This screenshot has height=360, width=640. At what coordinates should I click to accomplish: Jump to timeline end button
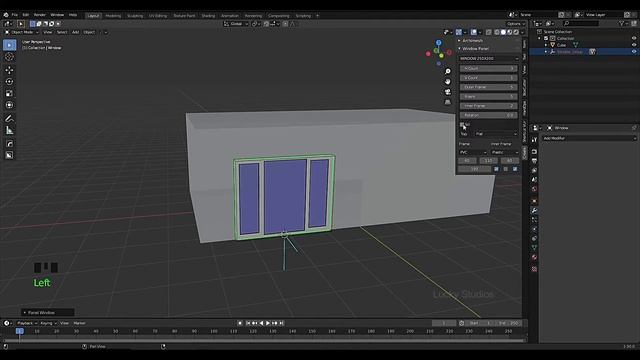pyautogui.click(x=282, y=323)
